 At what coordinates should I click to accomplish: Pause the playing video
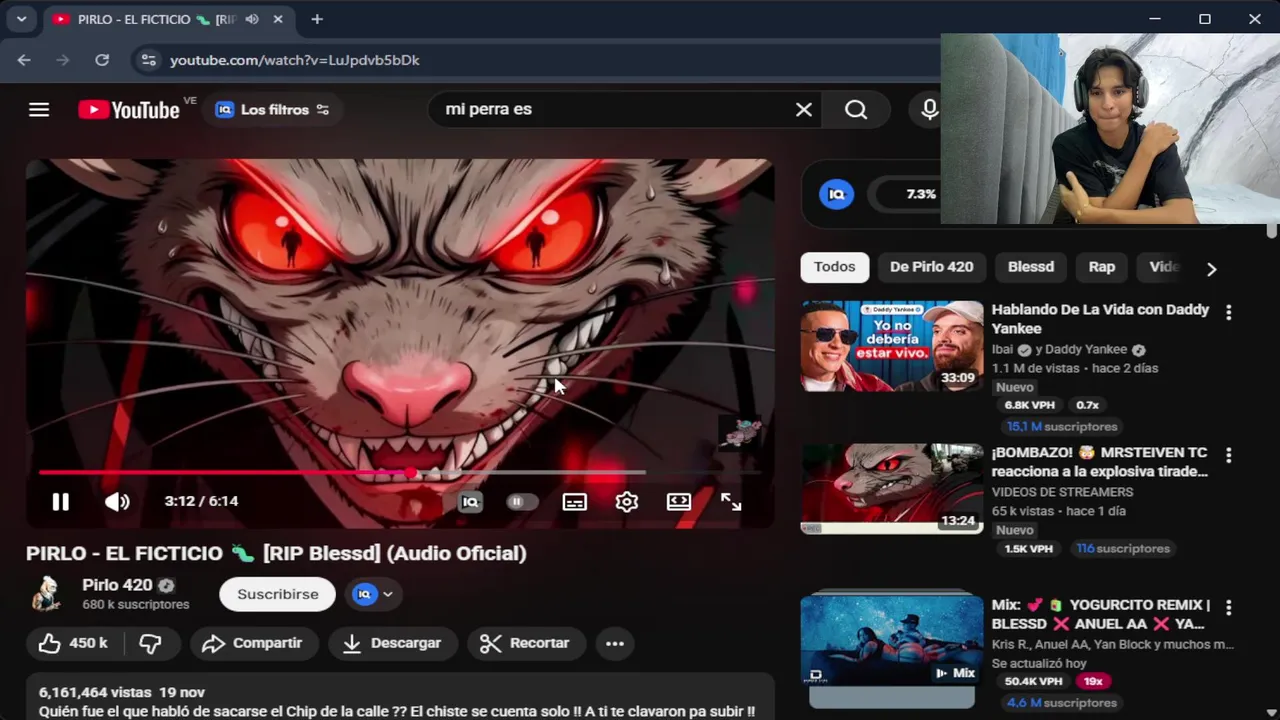(x=61, y=502)
